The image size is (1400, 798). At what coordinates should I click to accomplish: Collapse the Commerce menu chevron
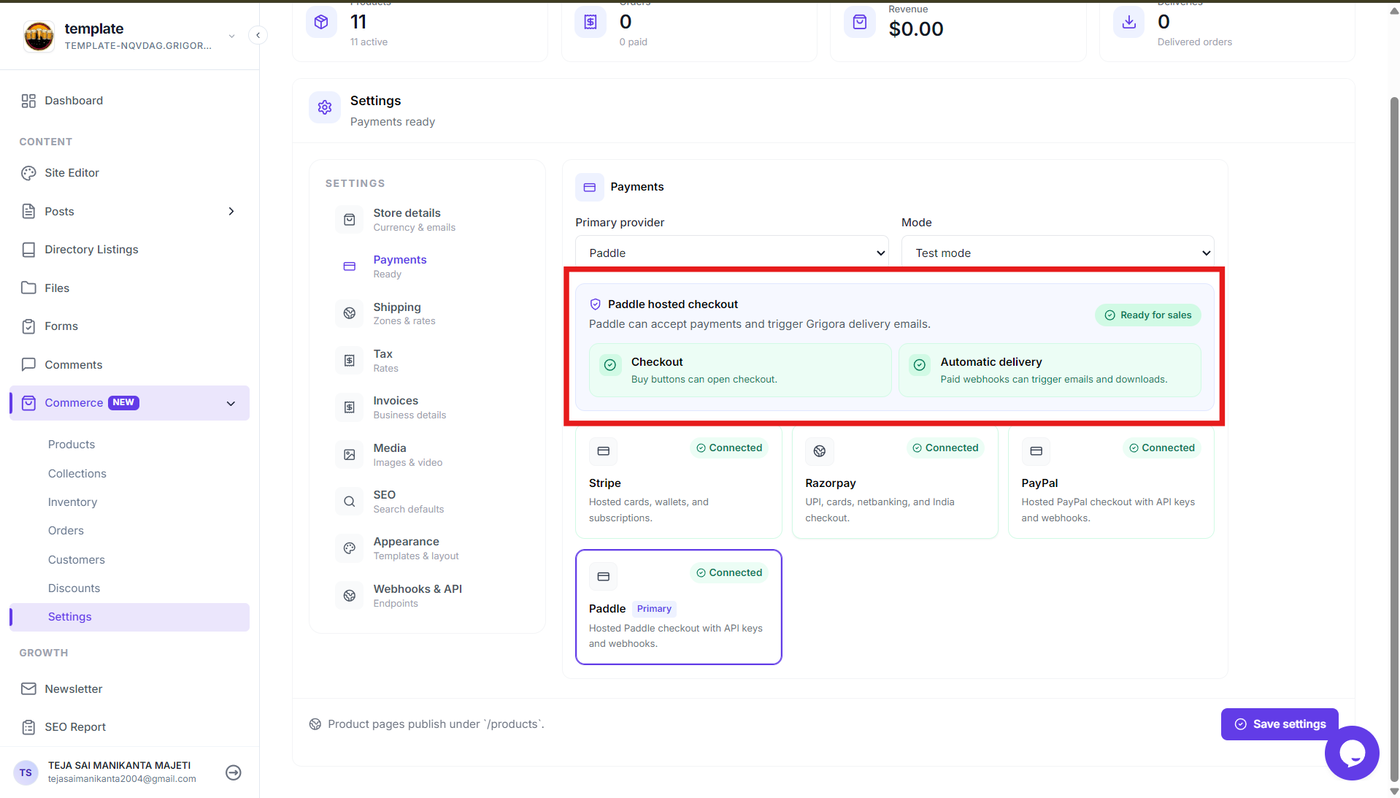[x=231, y=403]
